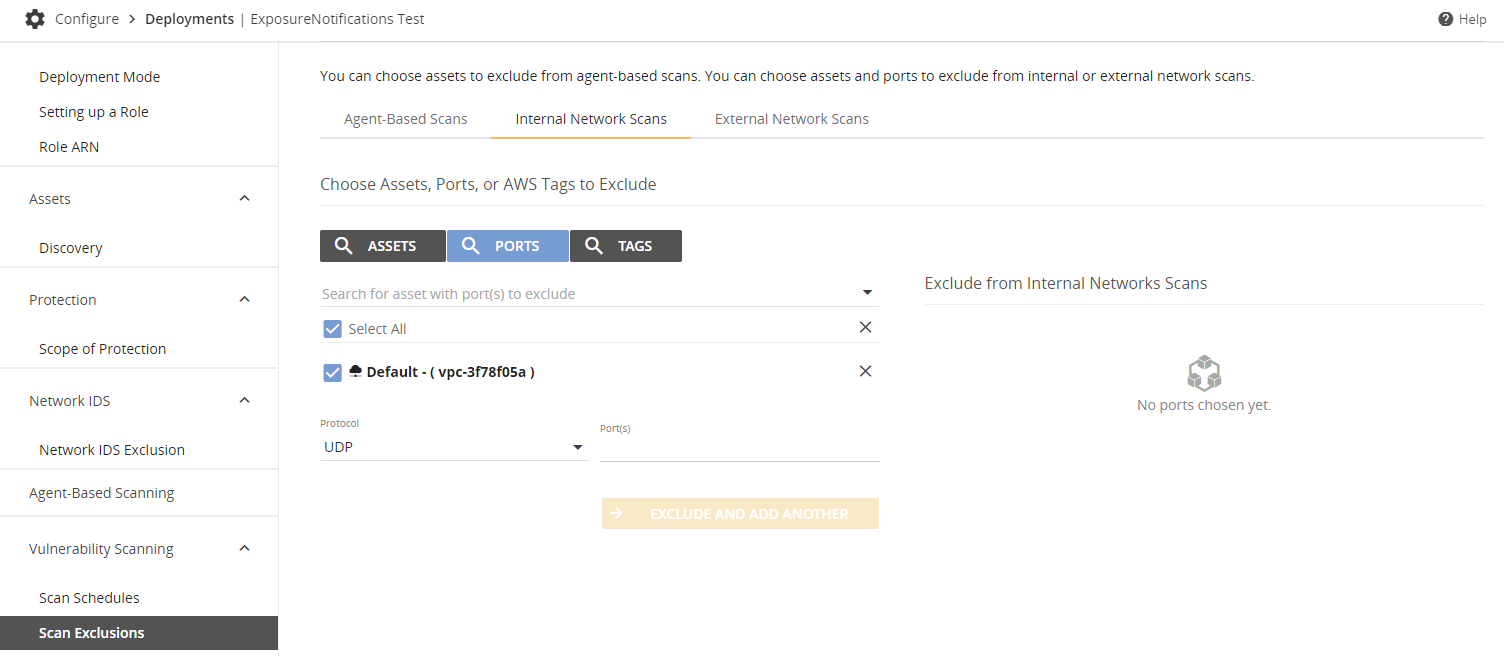
Task: Click the 'No ports chosen yet.' text
Action: click(x=1204, y=405)
